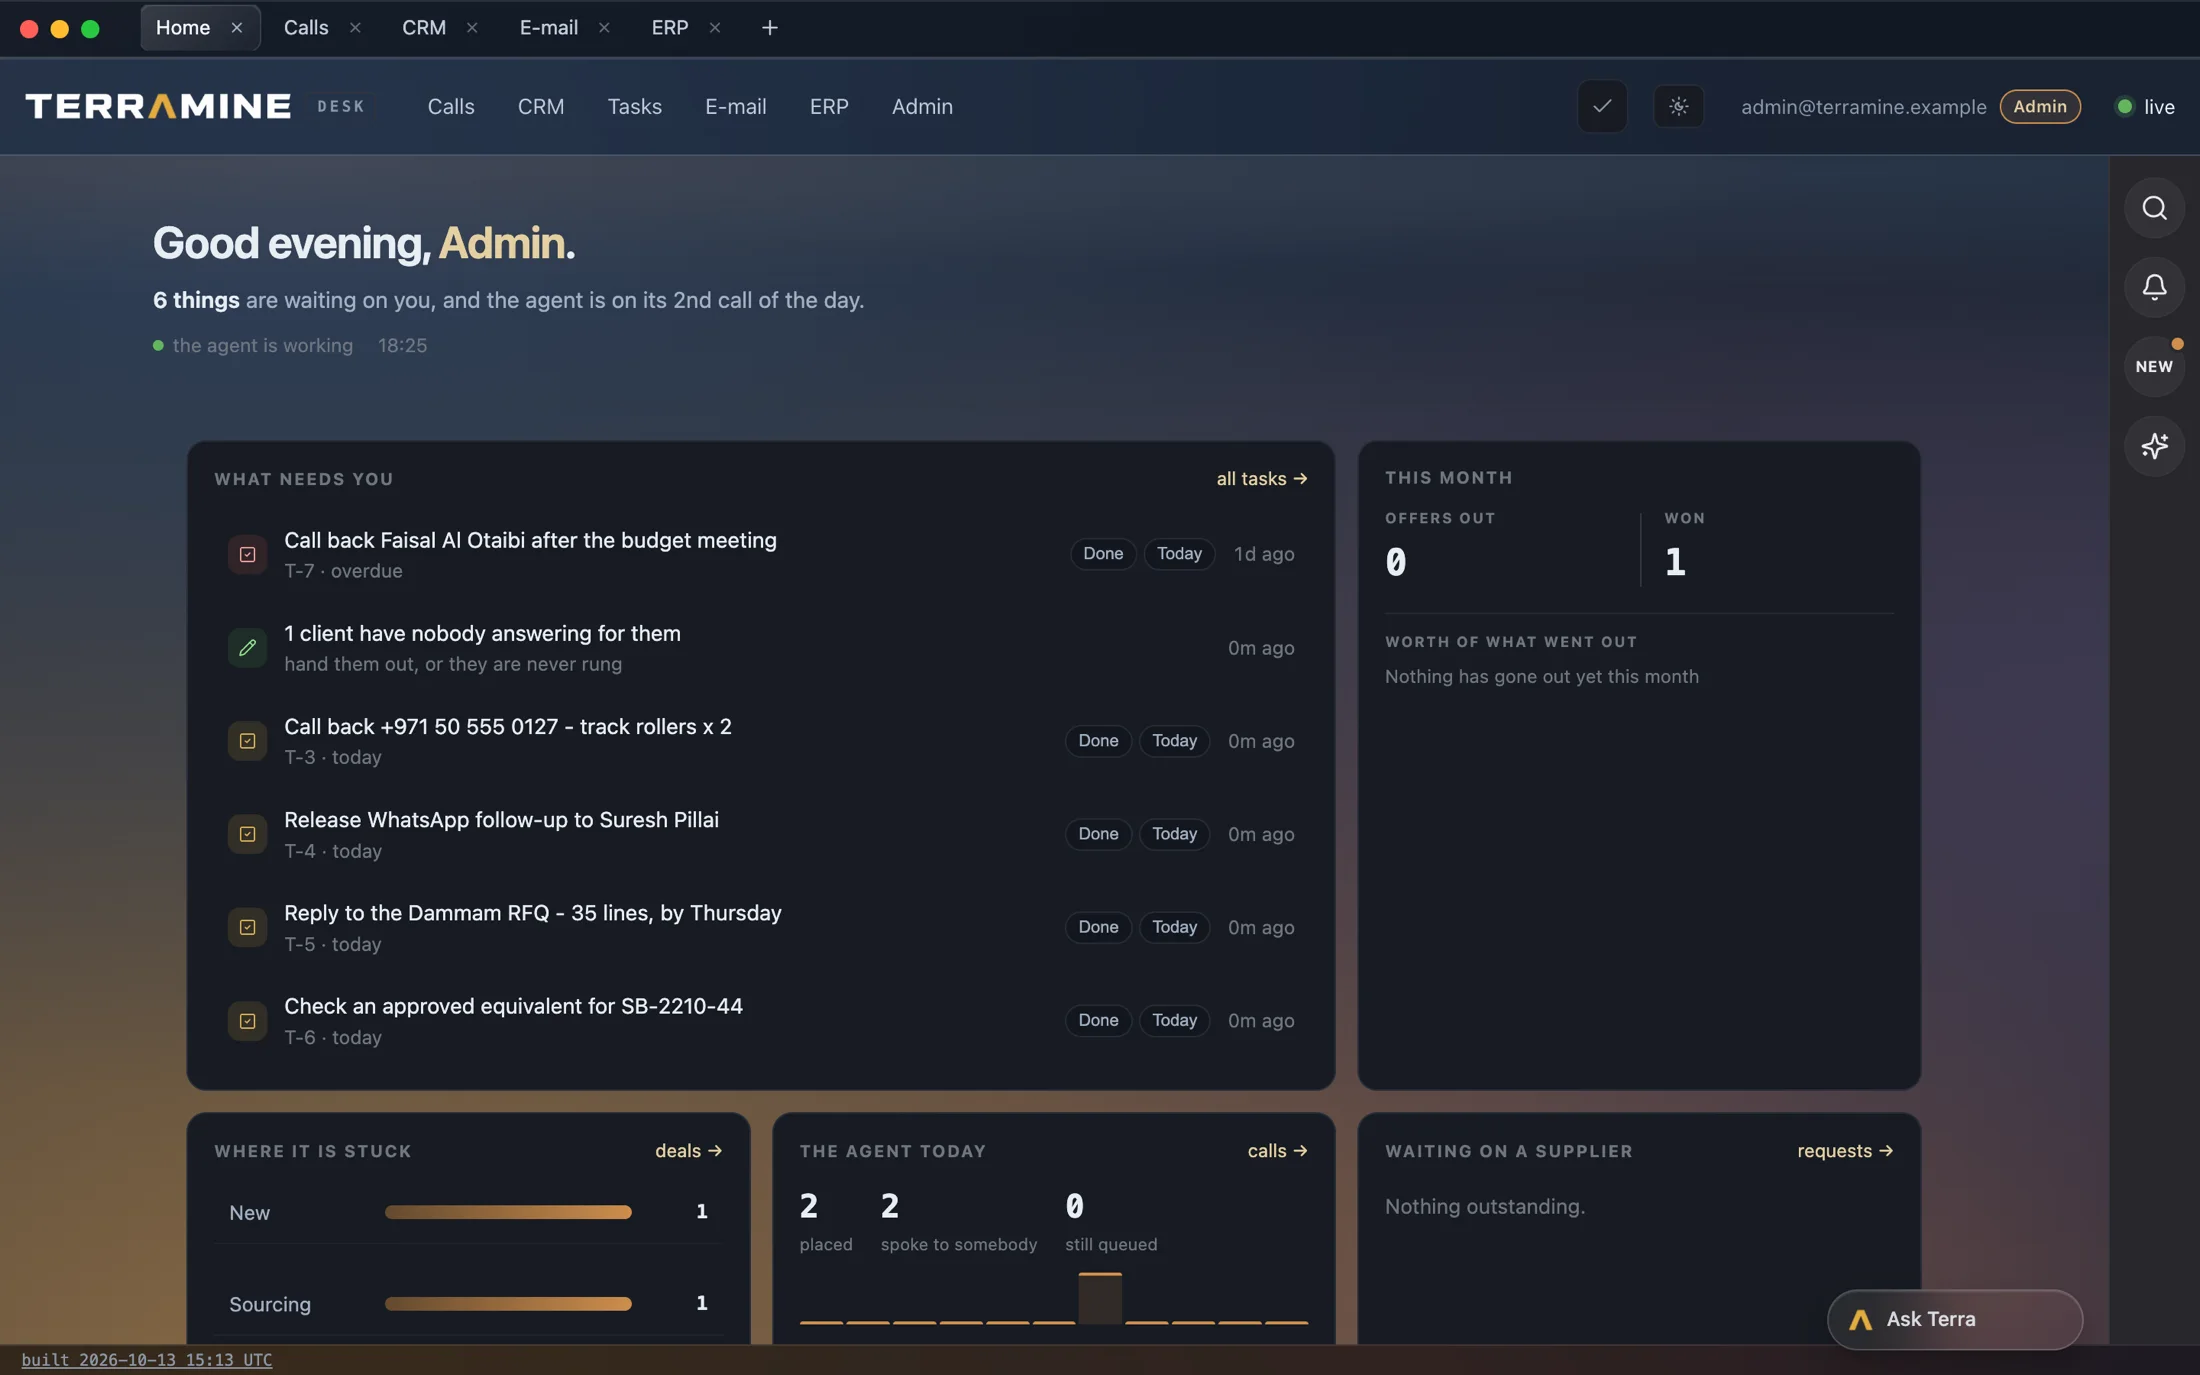2200x1375 pixels.
Task: Toggle the light/dark theme sun icon
Action: coord(1678,106)
